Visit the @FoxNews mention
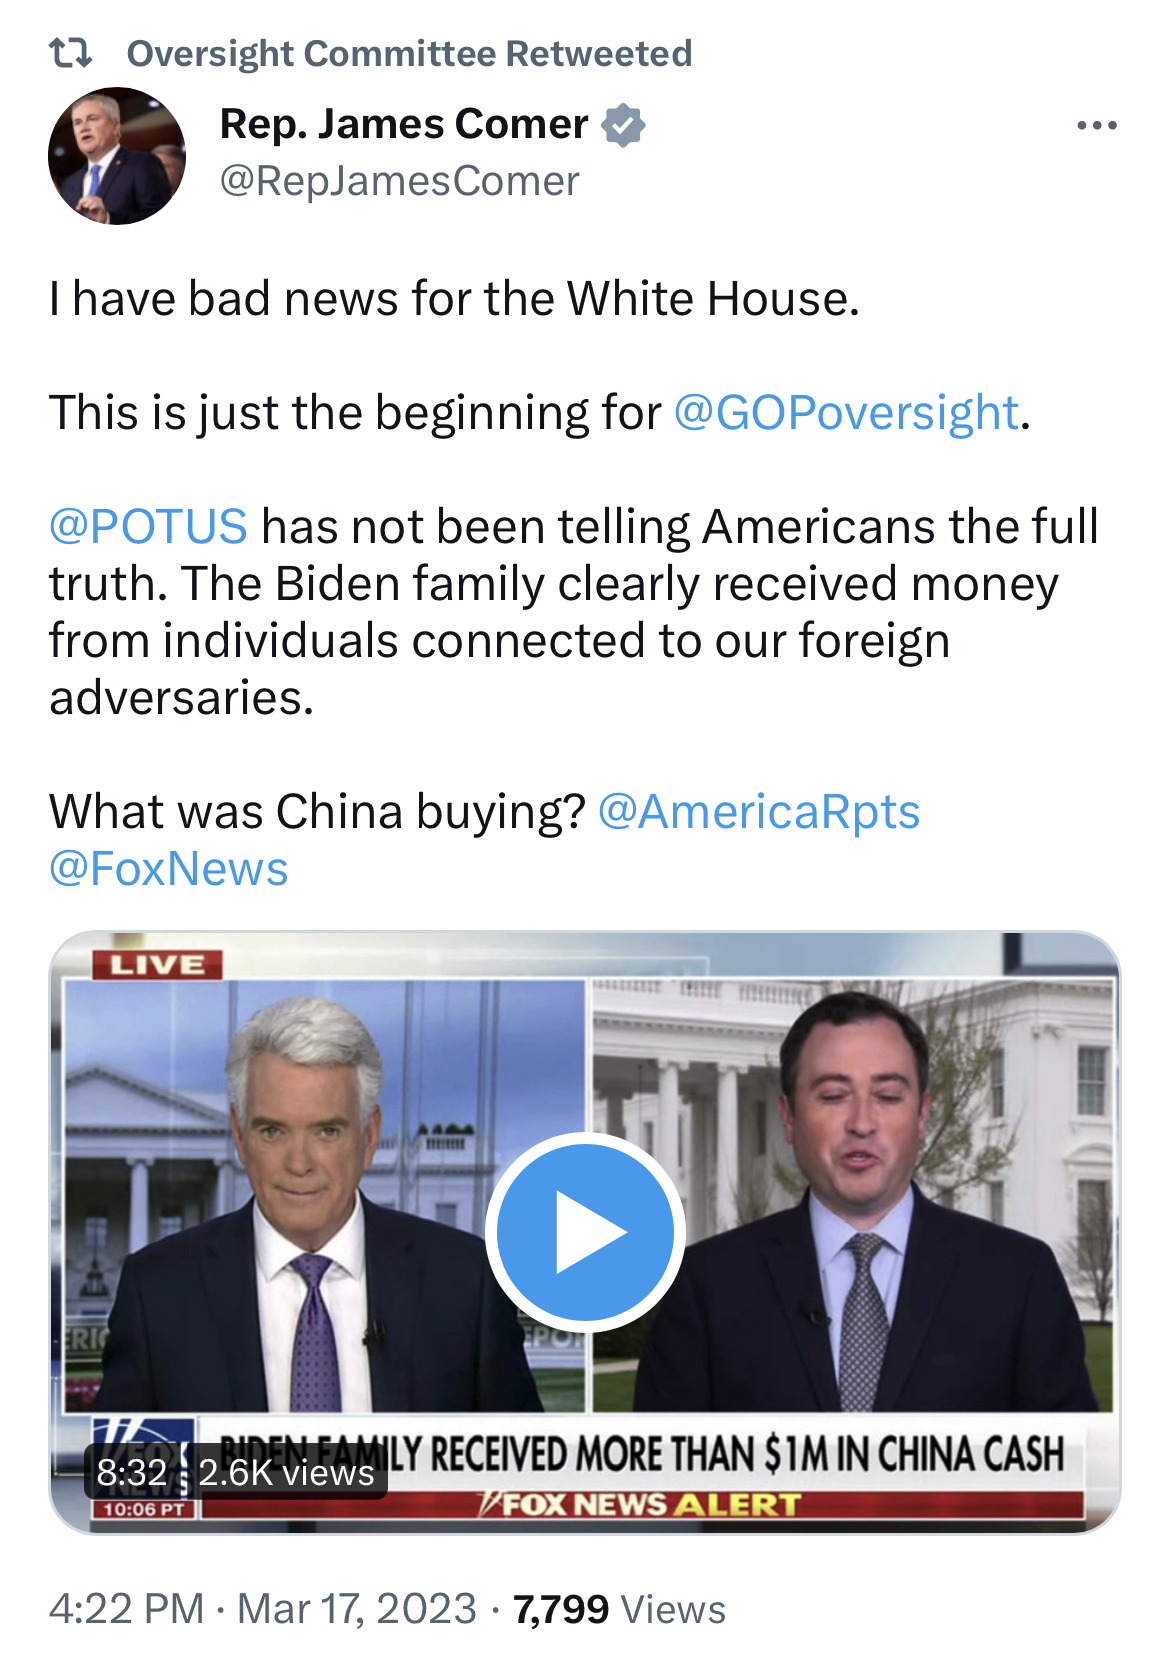 pyautogui.click(x=168, y=869)
